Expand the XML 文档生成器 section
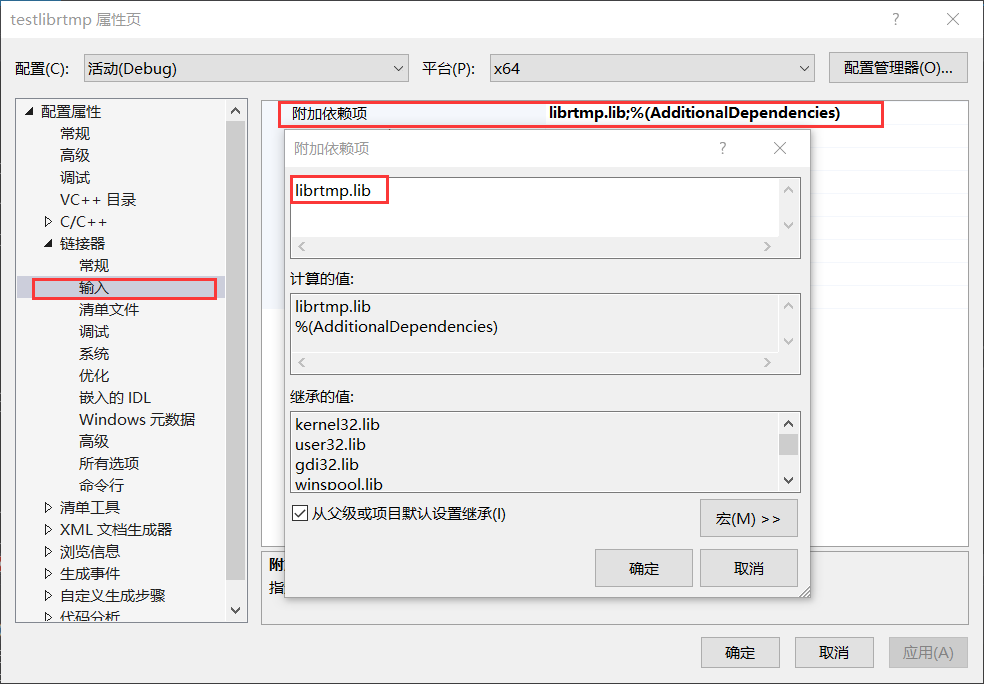 [x=46, y=529]
